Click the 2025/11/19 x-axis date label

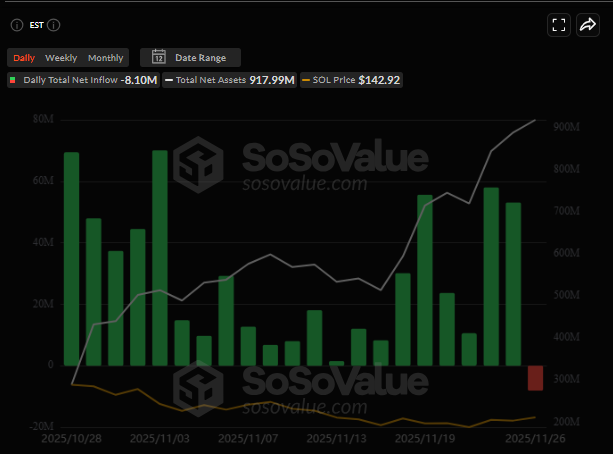tap(424, 438)
